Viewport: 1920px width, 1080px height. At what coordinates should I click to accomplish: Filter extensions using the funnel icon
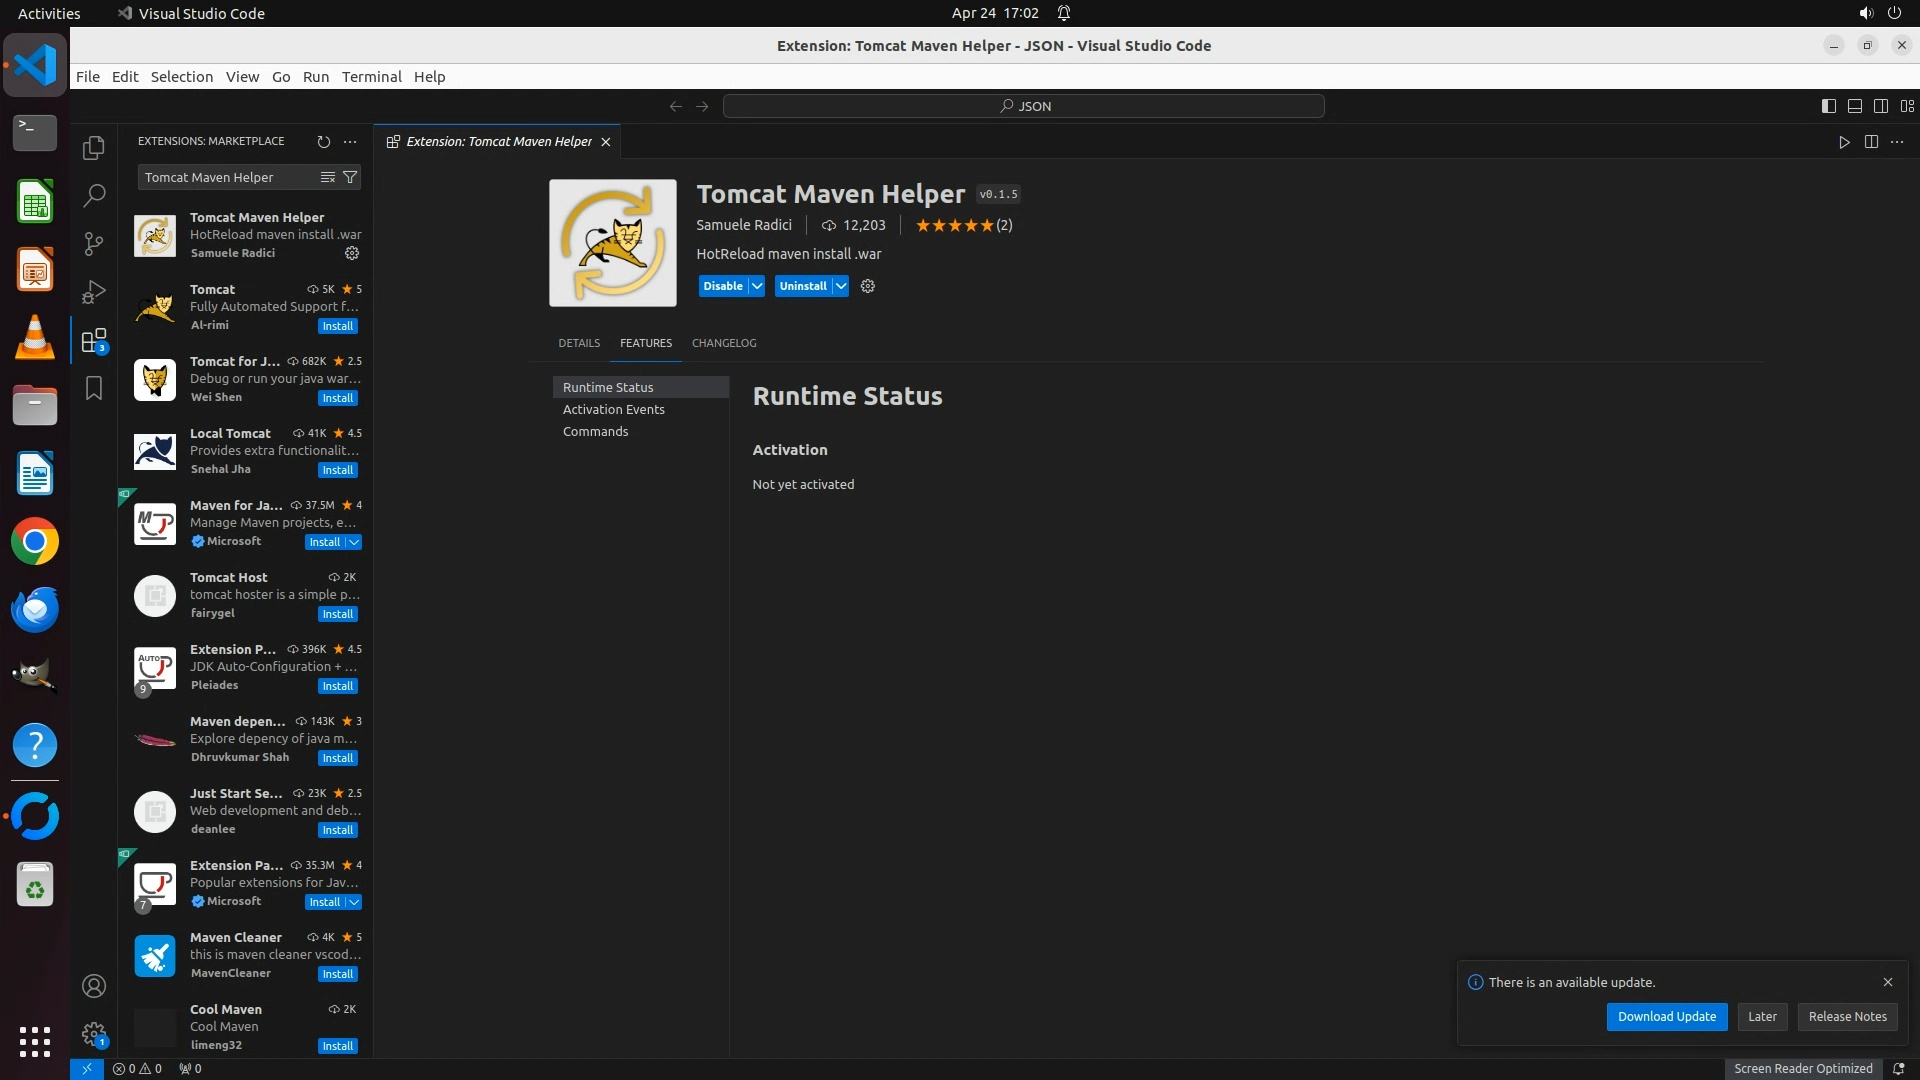(350, 177)
